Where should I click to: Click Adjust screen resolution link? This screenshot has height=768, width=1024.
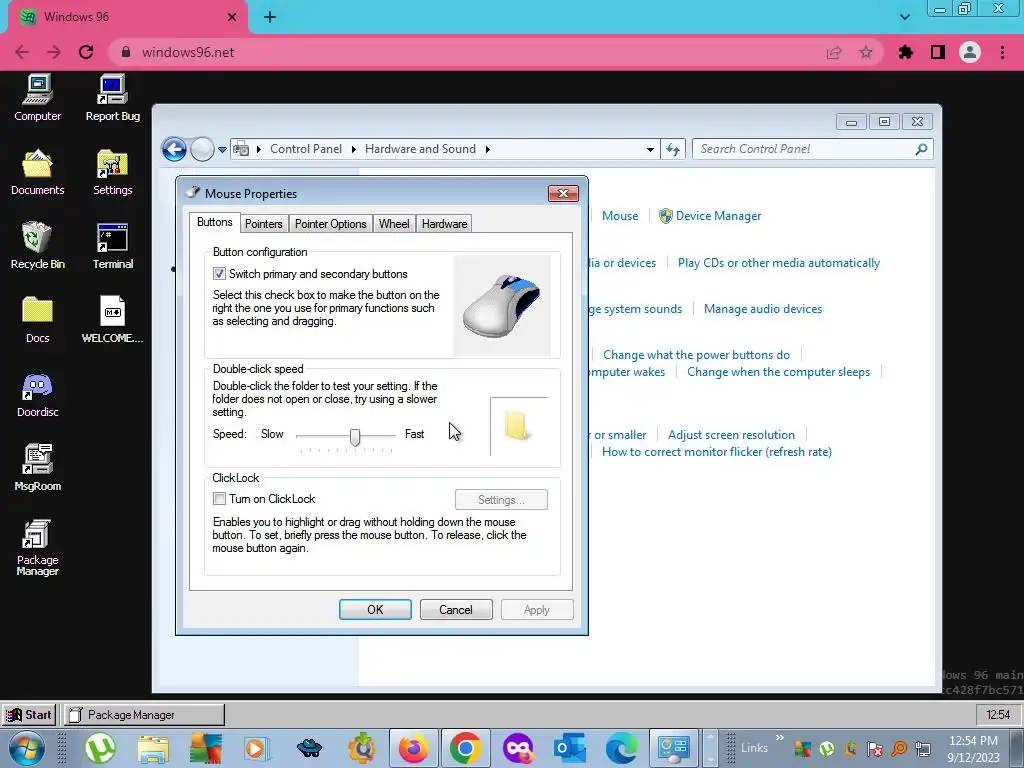731,435
